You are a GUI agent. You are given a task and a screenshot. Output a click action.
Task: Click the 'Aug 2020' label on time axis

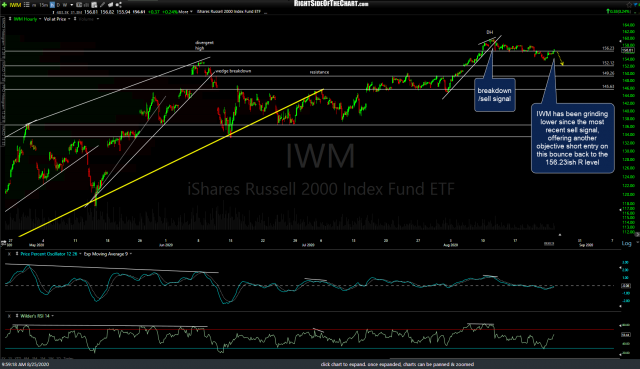pyautogui.click(x=450, y=245)
